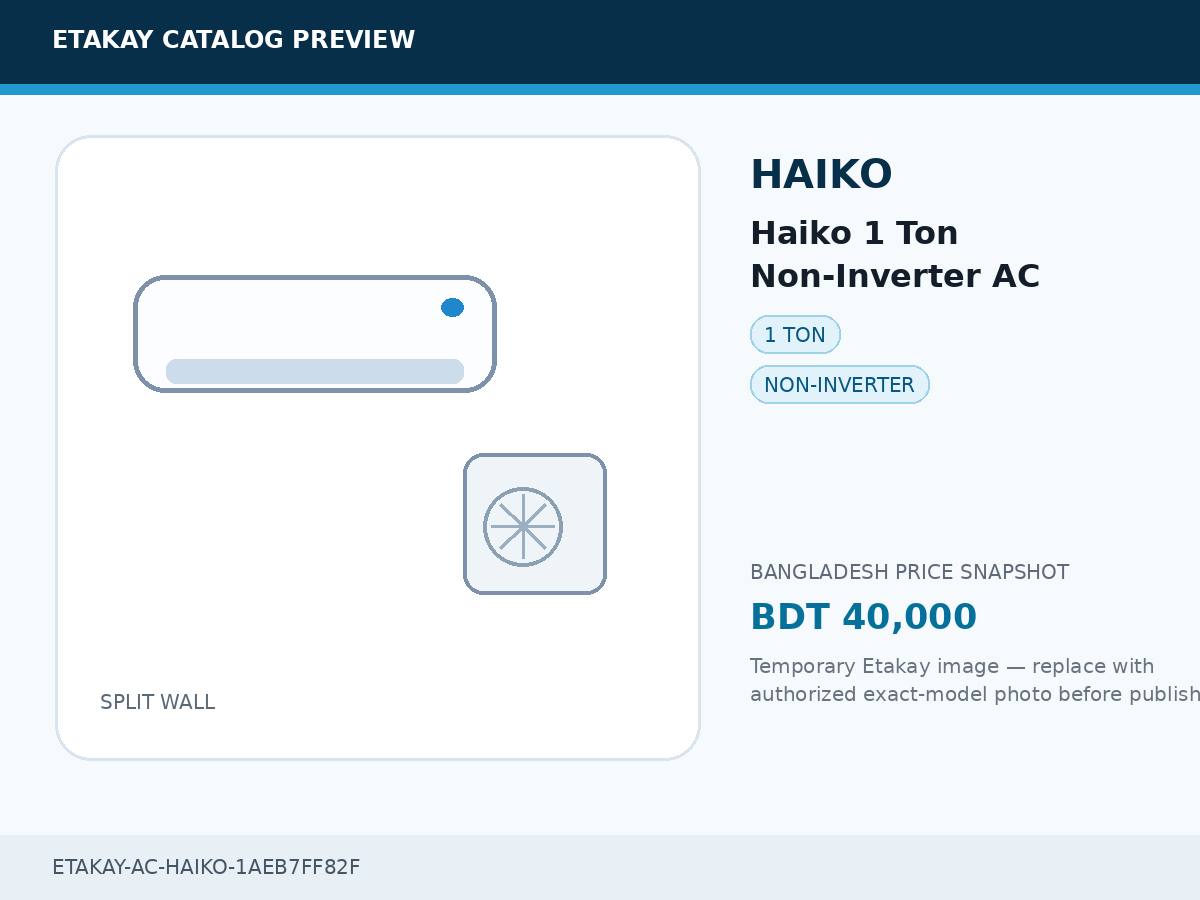The width and height of the screenshot is (1200, 900).
Task: Click the HAIKO brand heading
Action: point(821,175)
